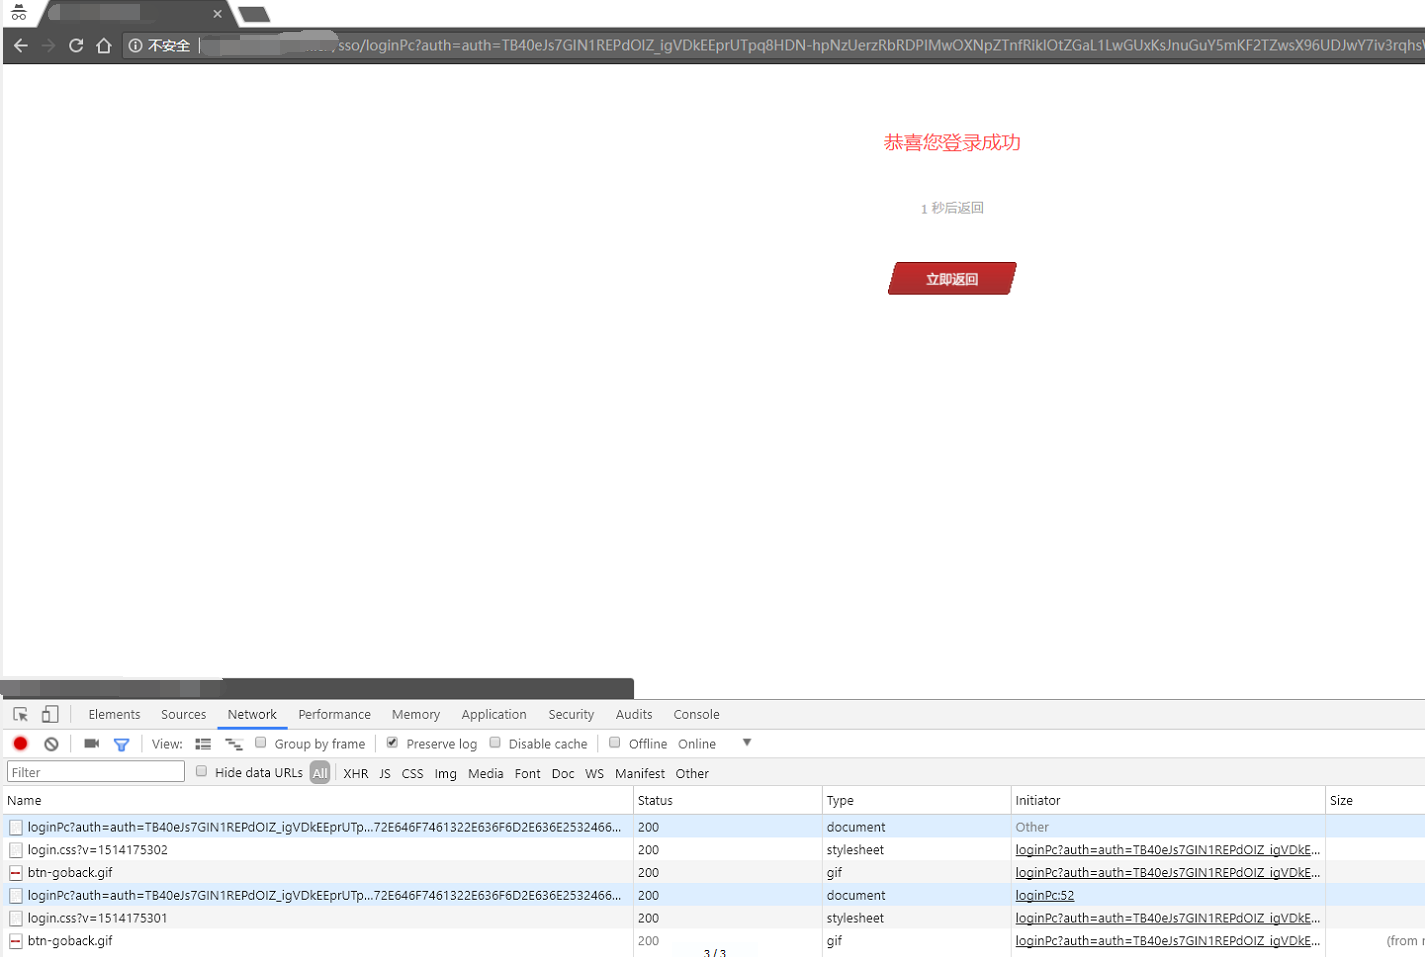Toggle the device toolbar icon

coord(50,714)
